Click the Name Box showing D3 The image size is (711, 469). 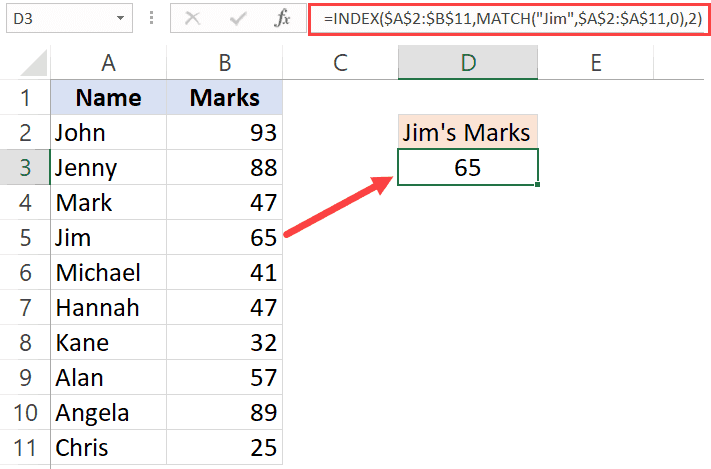[x=69, y=19]
